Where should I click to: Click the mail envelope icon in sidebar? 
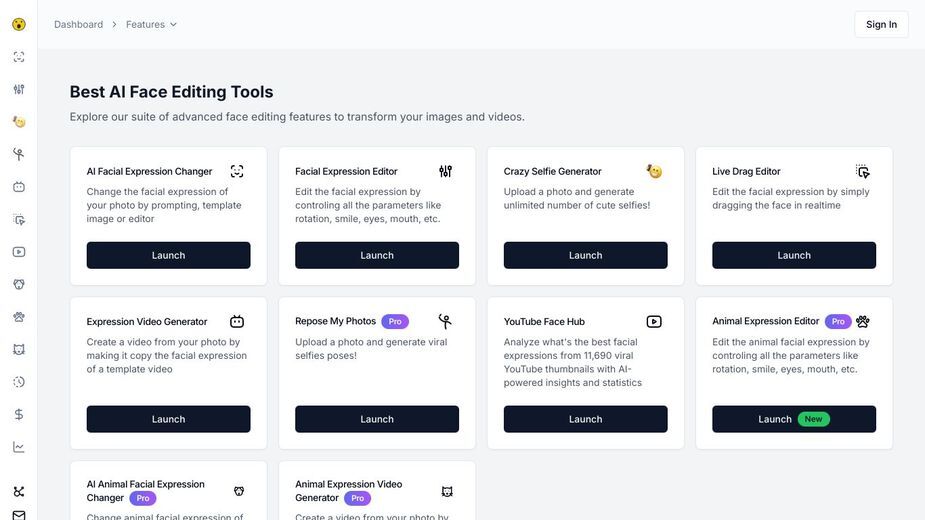[x=19, y=515]
